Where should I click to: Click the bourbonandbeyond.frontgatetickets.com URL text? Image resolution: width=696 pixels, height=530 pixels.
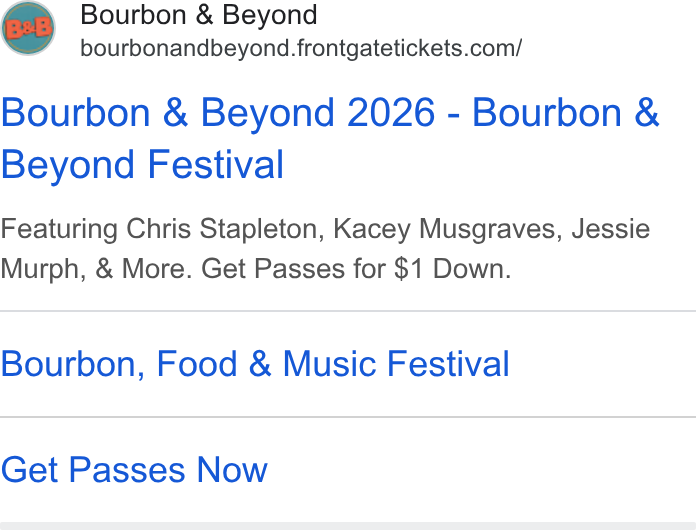tap(301, 48)
